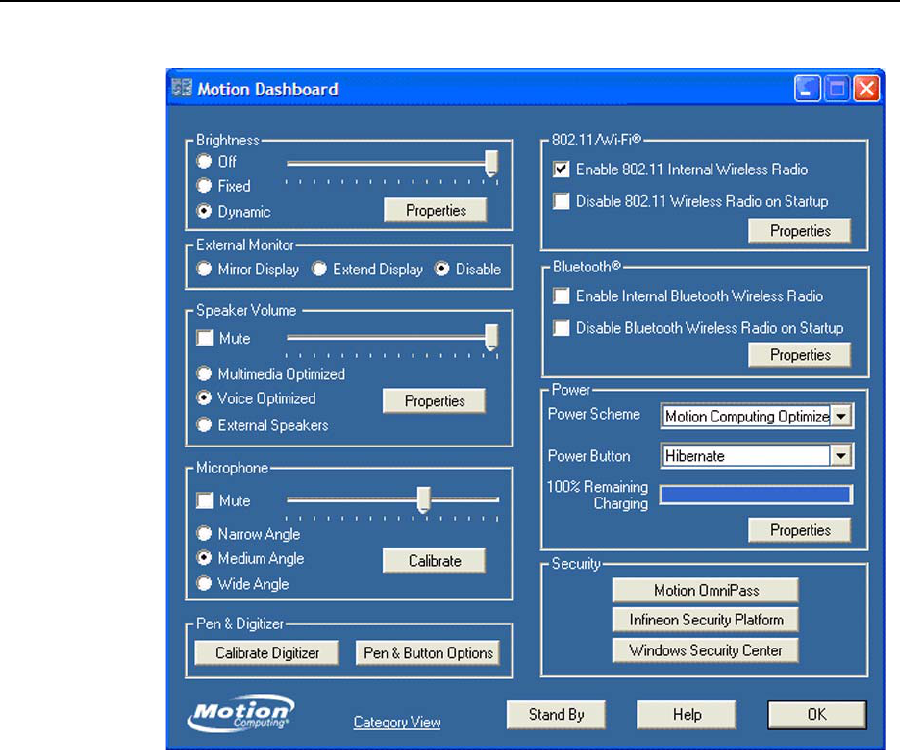Click the Brightness slider thumb

click(x=491, y=163)
